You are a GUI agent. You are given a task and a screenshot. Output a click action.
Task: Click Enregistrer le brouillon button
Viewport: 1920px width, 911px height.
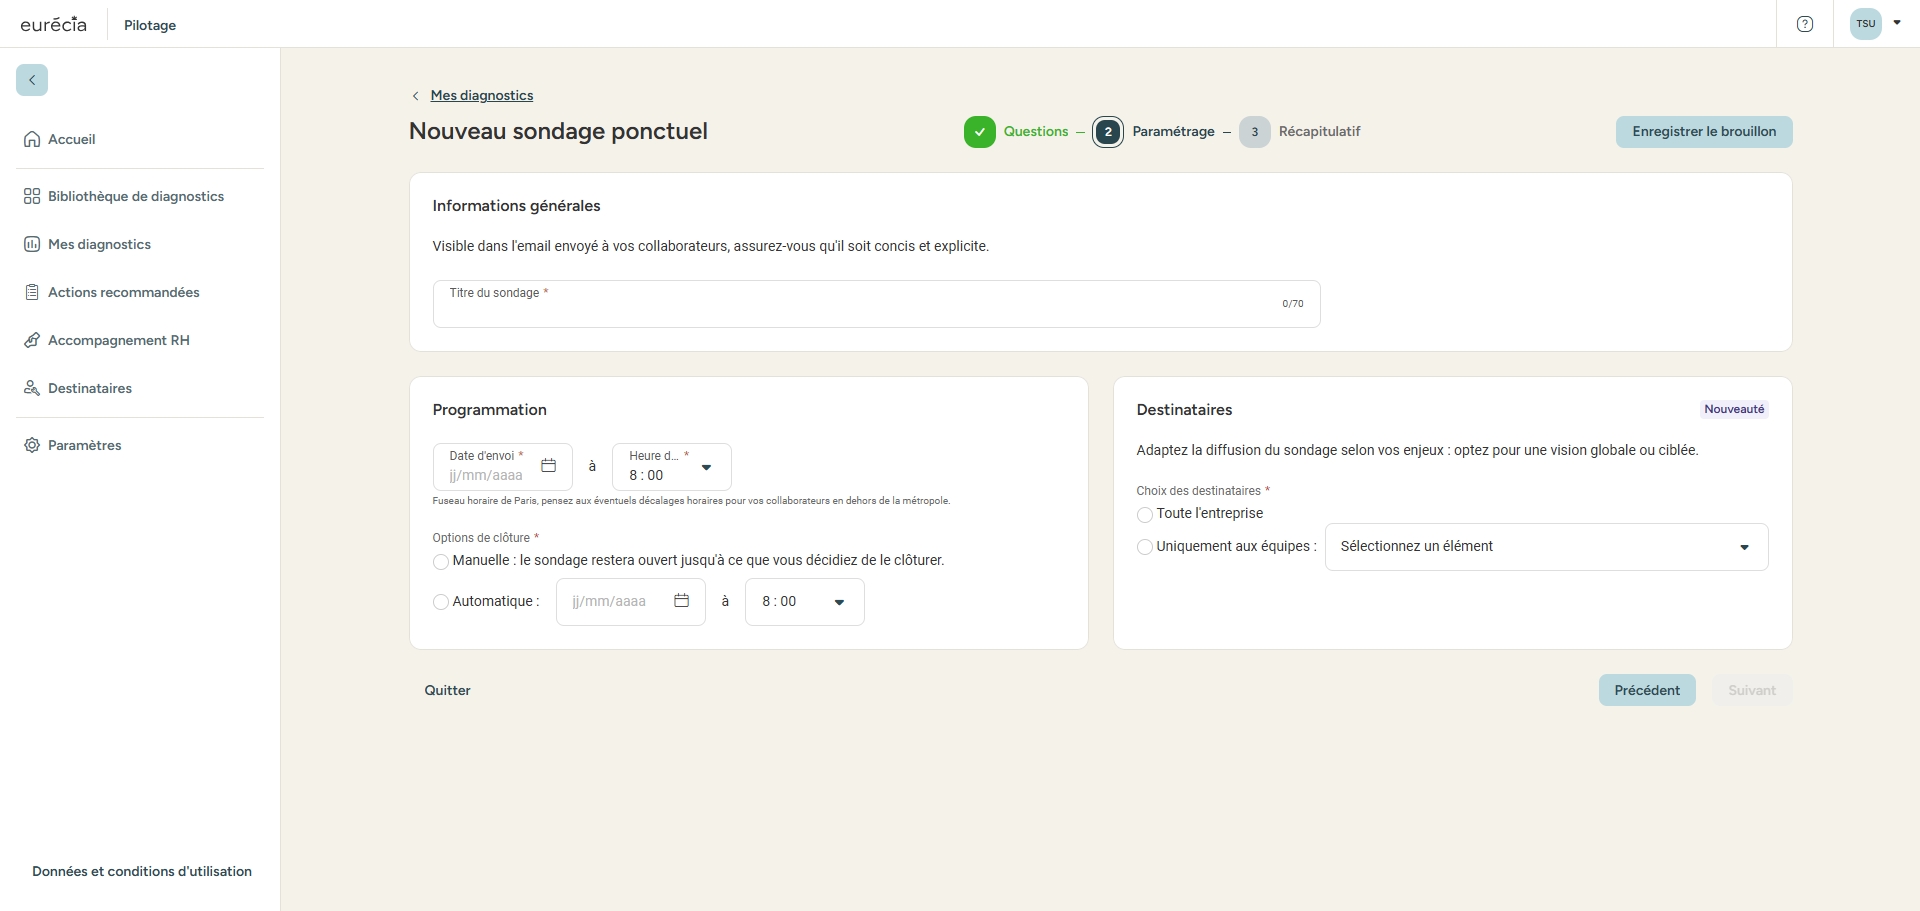tap(1703, 132)
